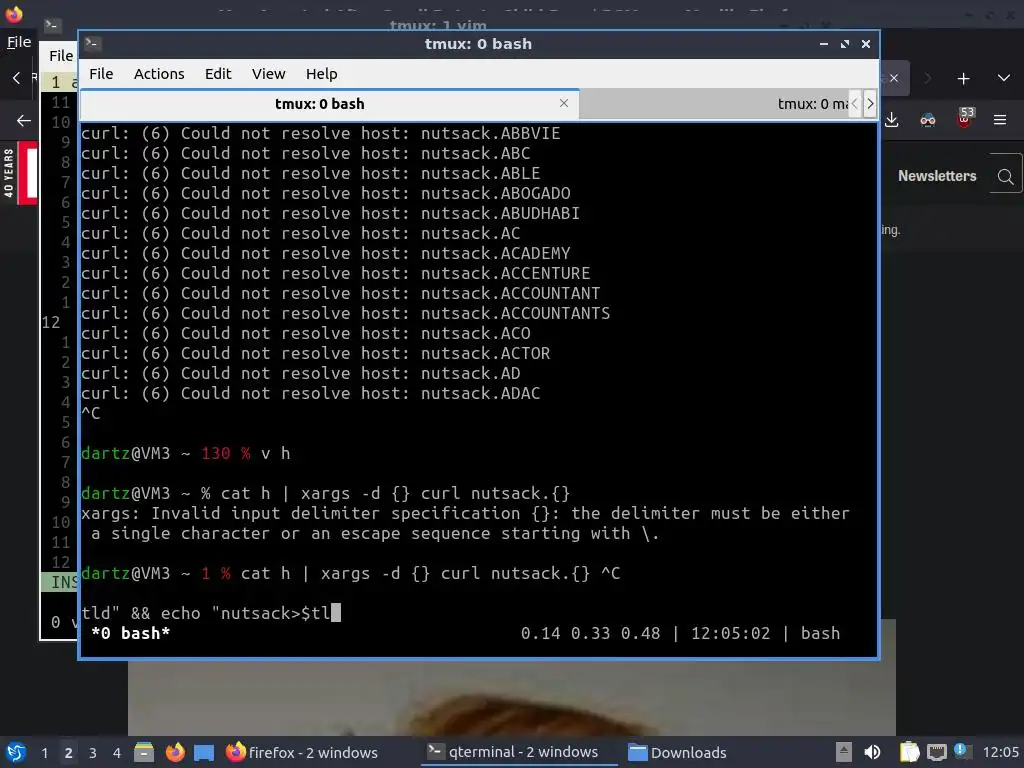Open the File menu in qterminal
The height and width of the screenshot is (768, 1024).
tap(101, 74)
